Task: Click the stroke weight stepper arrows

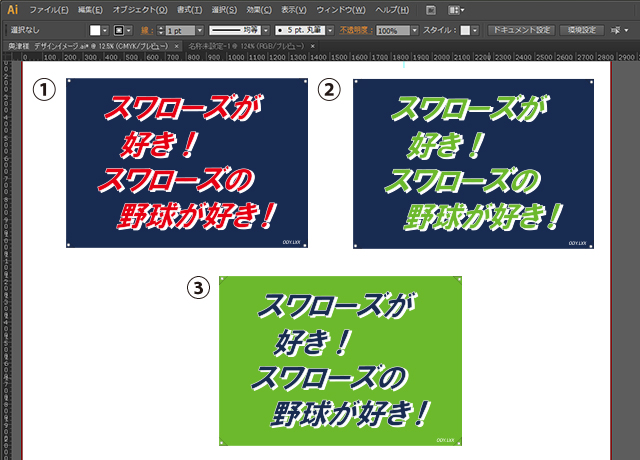Action: 160,30
